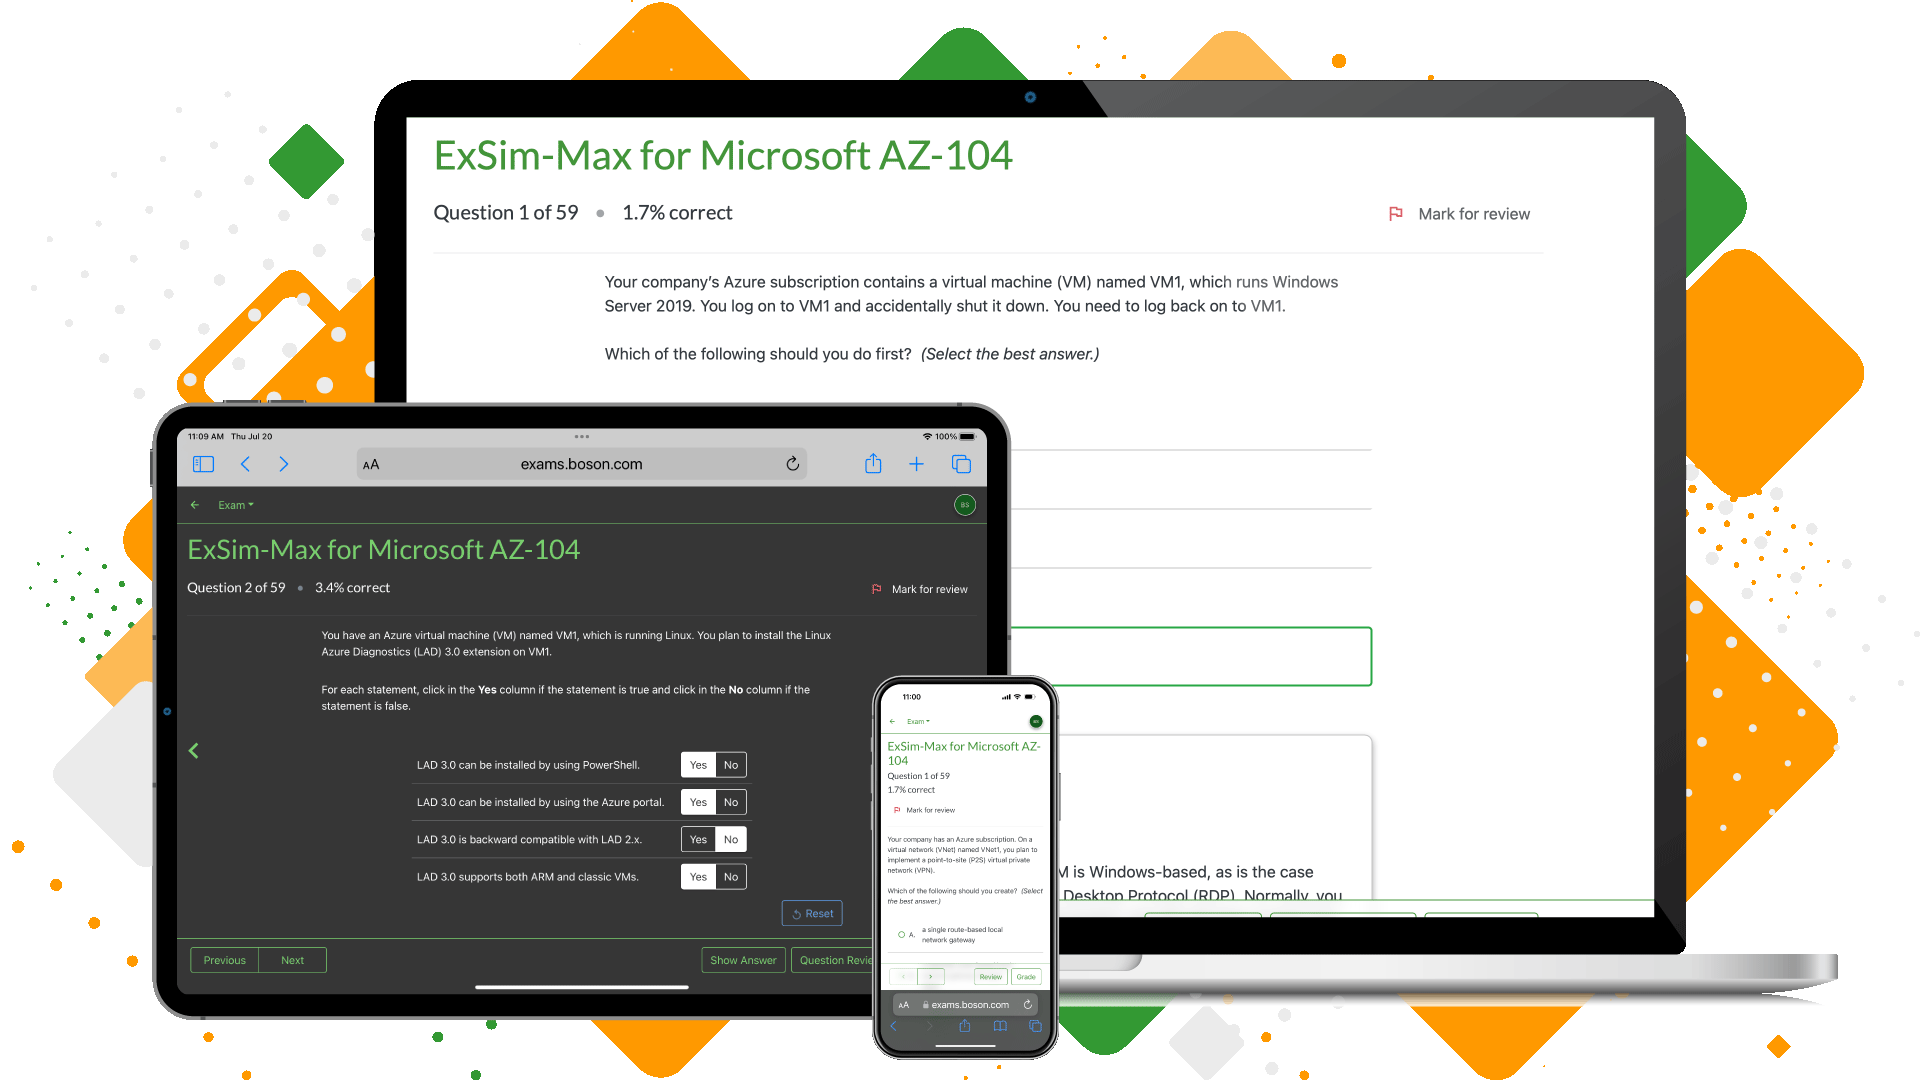The width and height of the screenshot is (1920, 1080).
Task: Click the Previous button on tablet exam
Action: point(224,960)
